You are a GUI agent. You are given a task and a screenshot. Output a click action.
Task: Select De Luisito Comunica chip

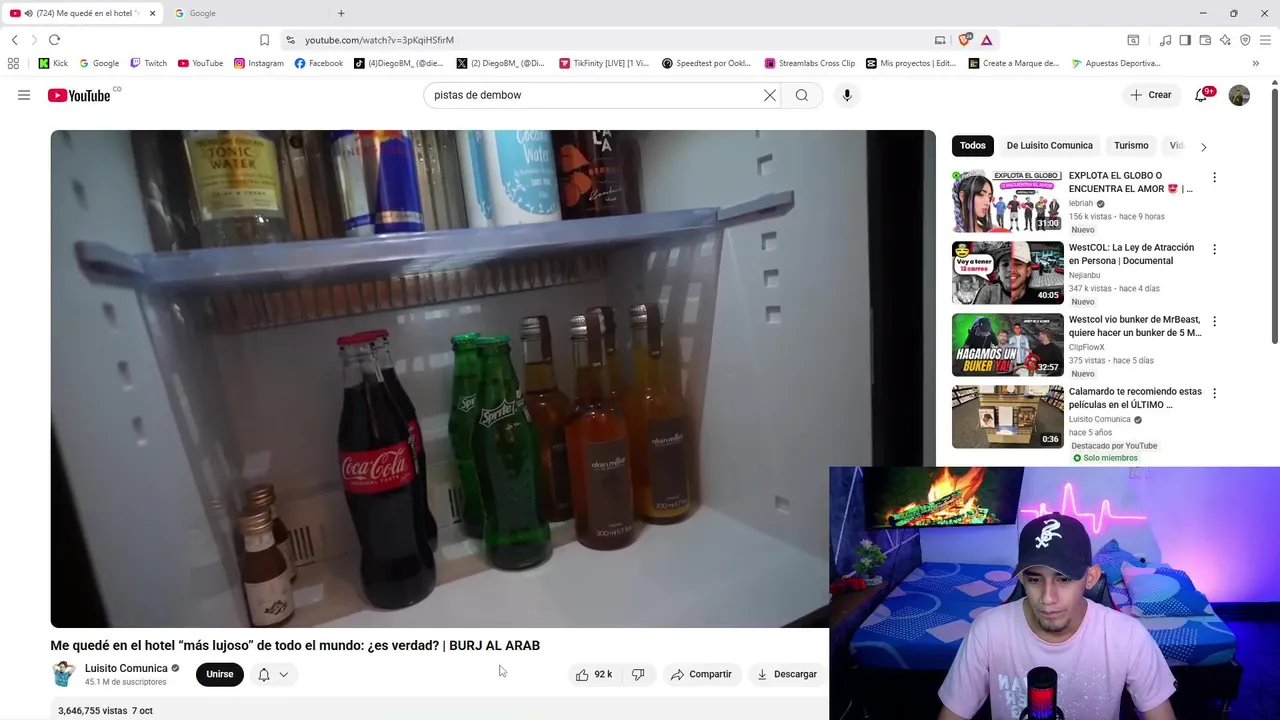coord(1049,145)
